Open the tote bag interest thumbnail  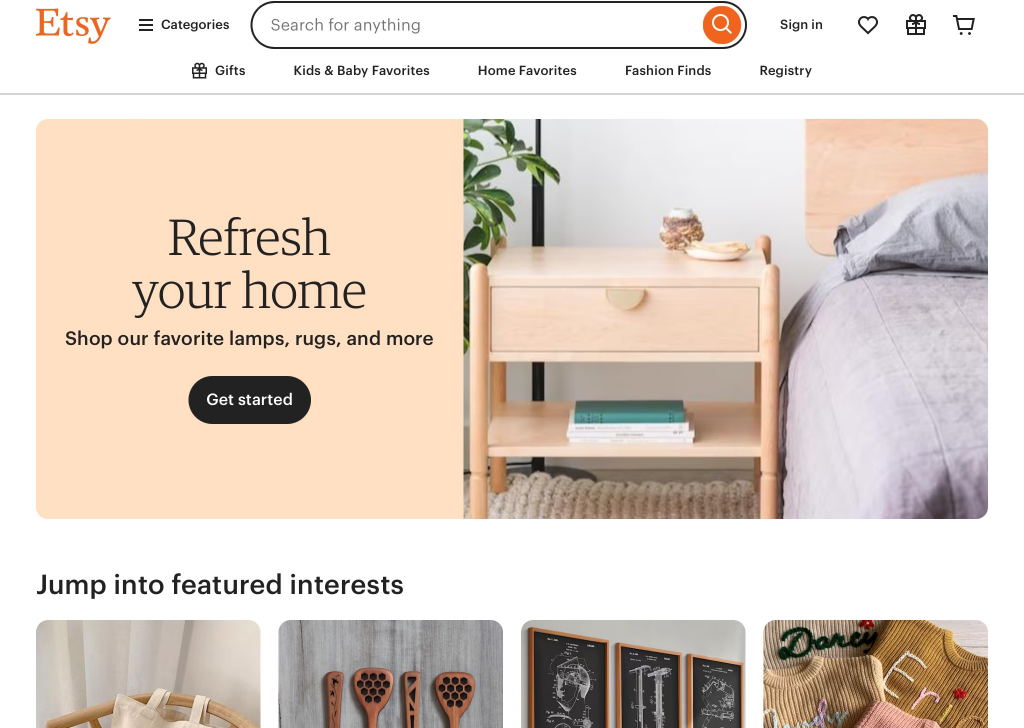(x=148, y=674)
